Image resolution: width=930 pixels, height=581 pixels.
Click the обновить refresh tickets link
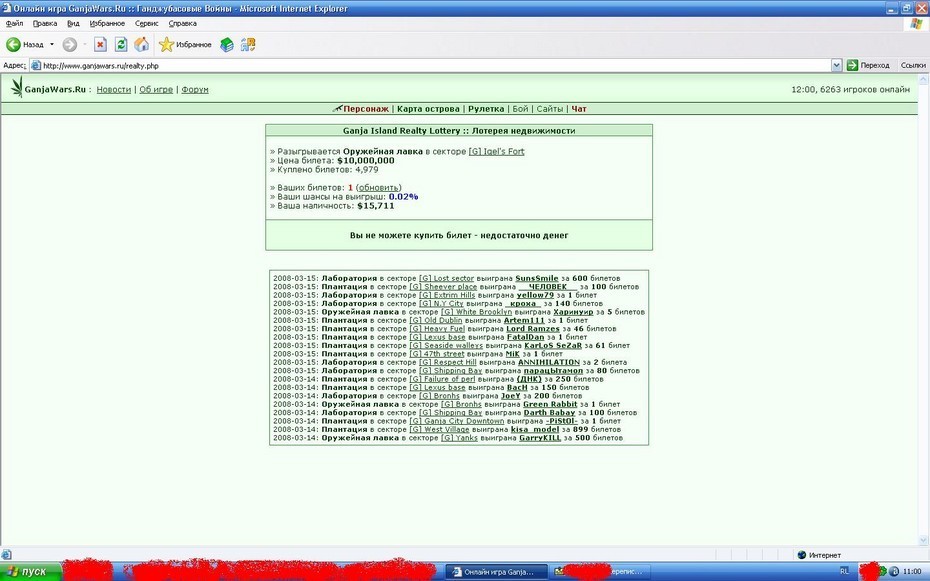pyautogui.click(x=378, y=187)
